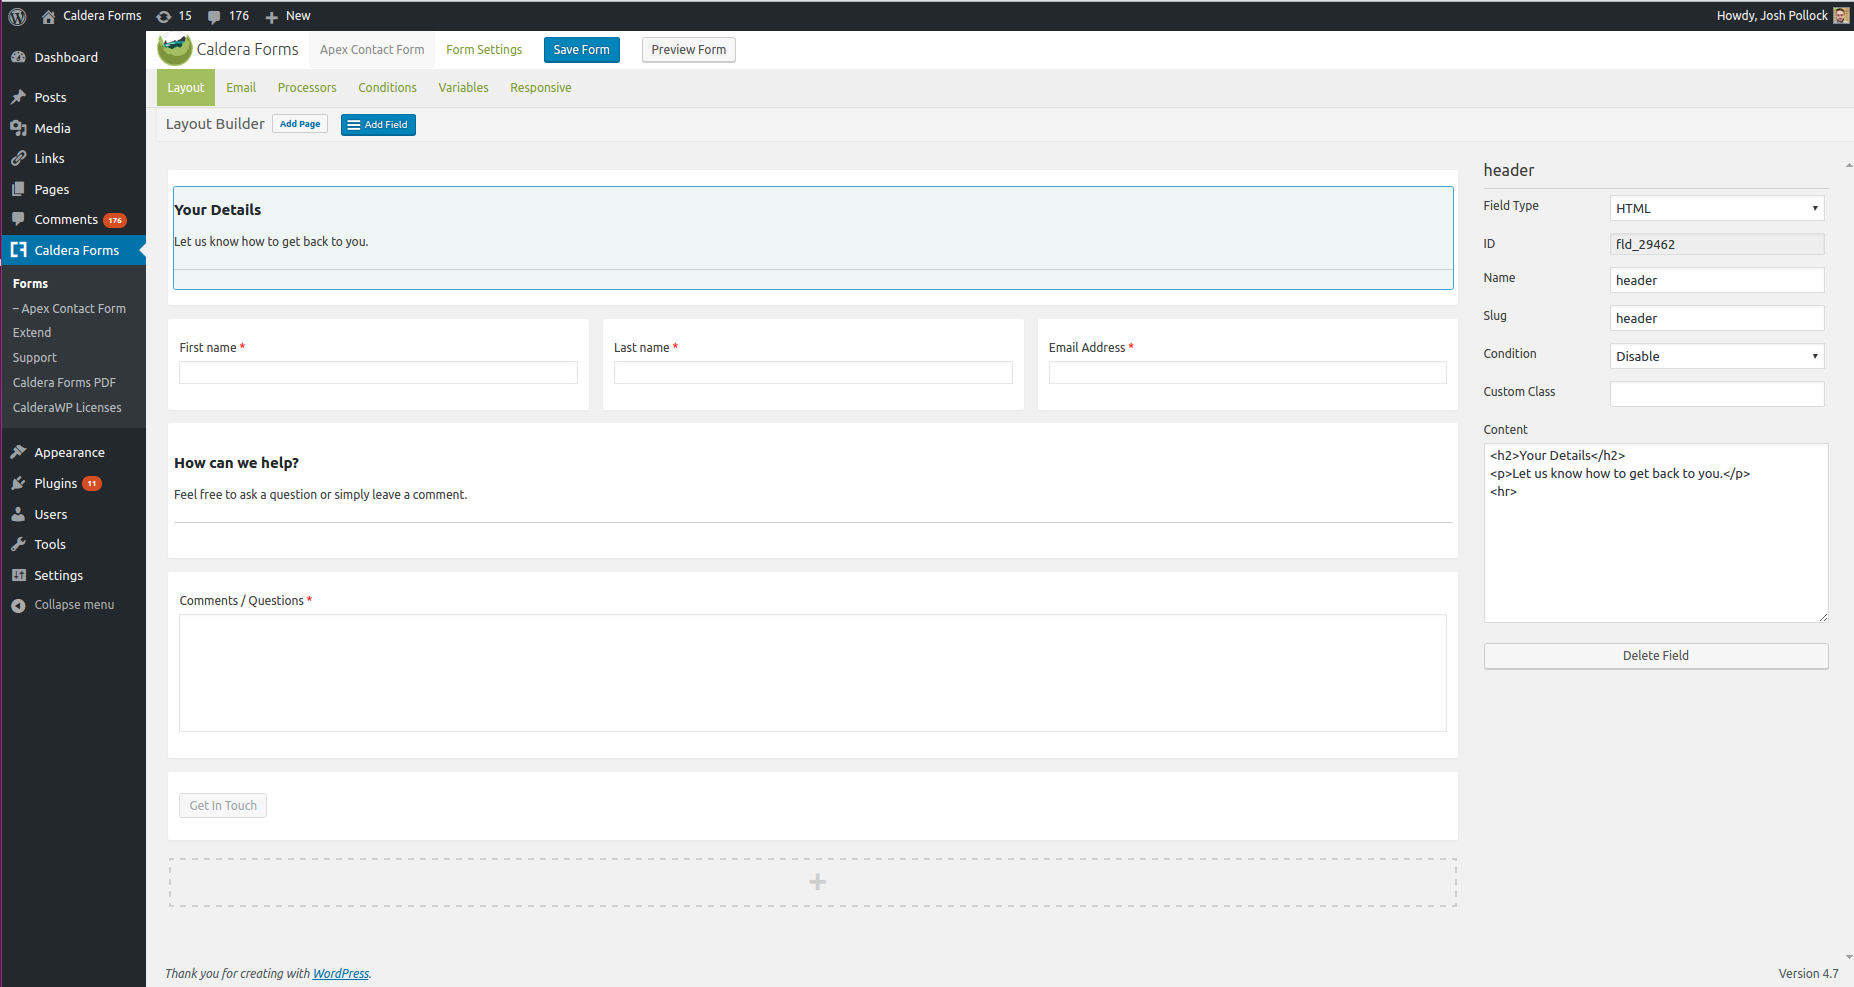Viewport: 1854px width, 987px height.
Task: Open the Form Settings tab
Action: 484,50
